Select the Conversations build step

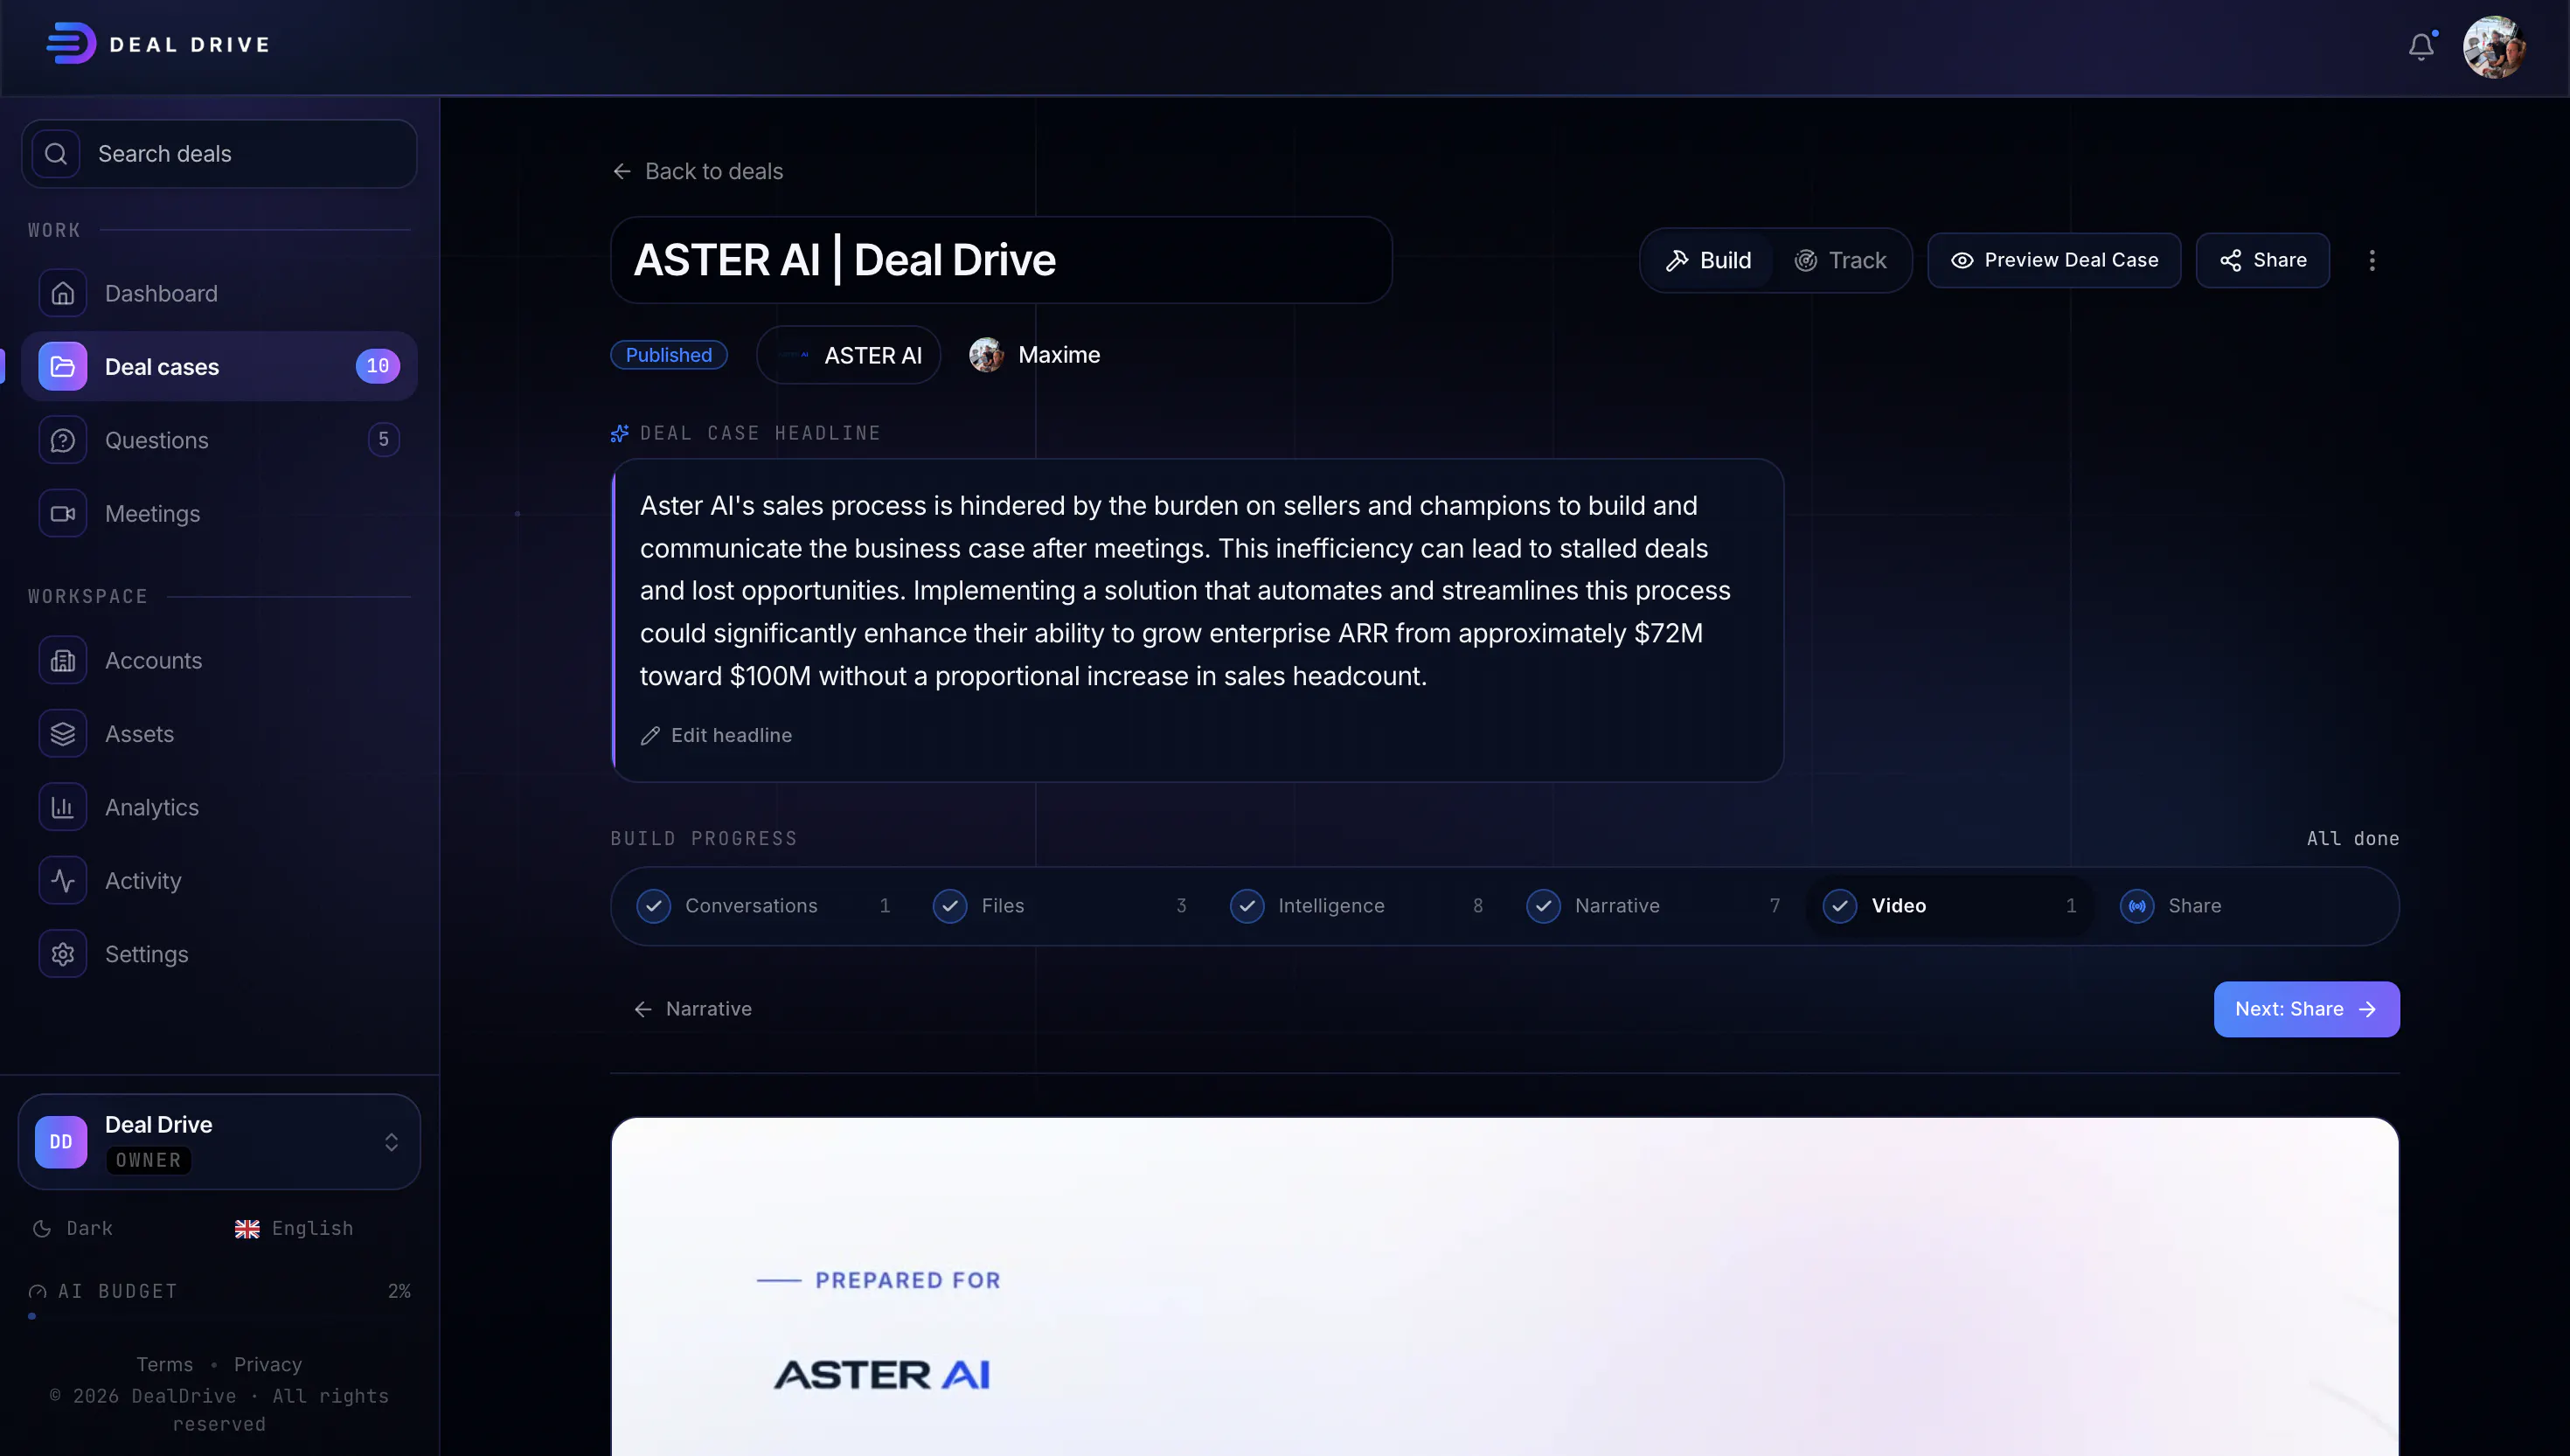[x=763, y=906]
